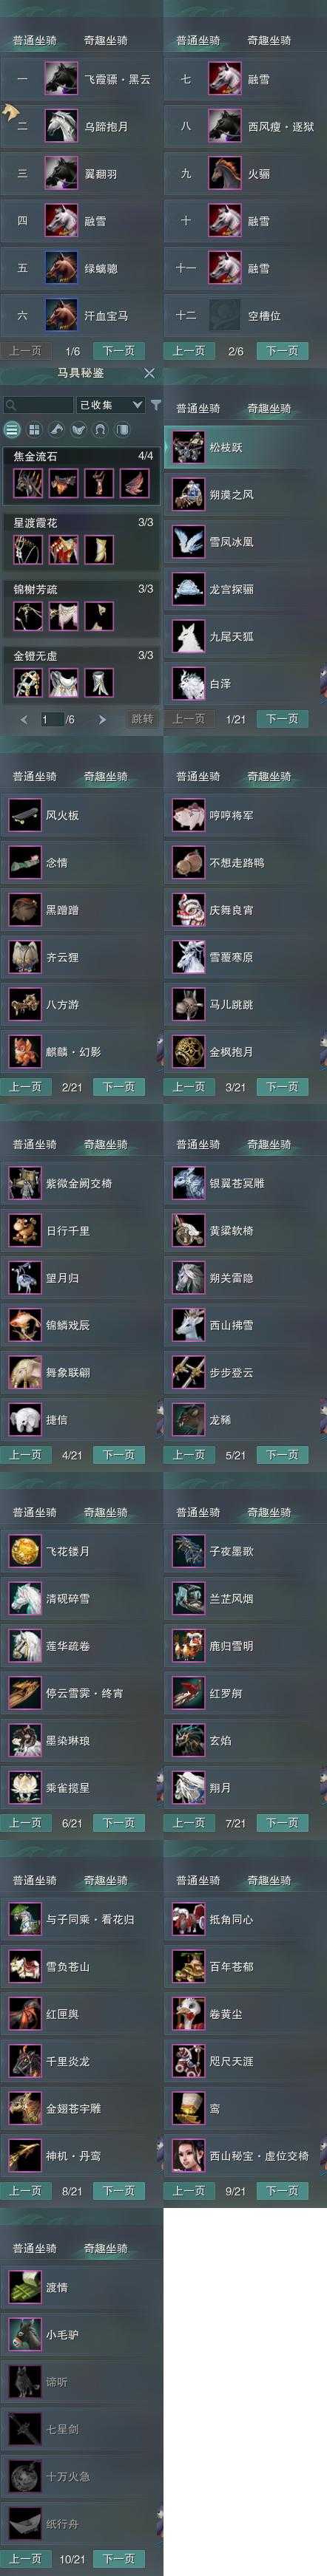
Task: Switch to 奇趣坐骑 tab above 松枝跃
Action: (269, 408)
